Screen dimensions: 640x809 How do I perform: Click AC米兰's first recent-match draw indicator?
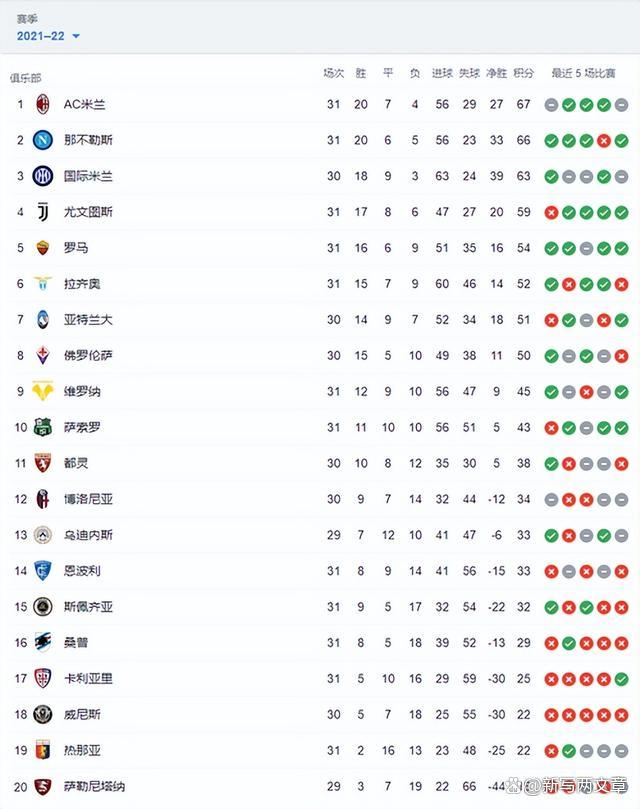pos(551,104)
